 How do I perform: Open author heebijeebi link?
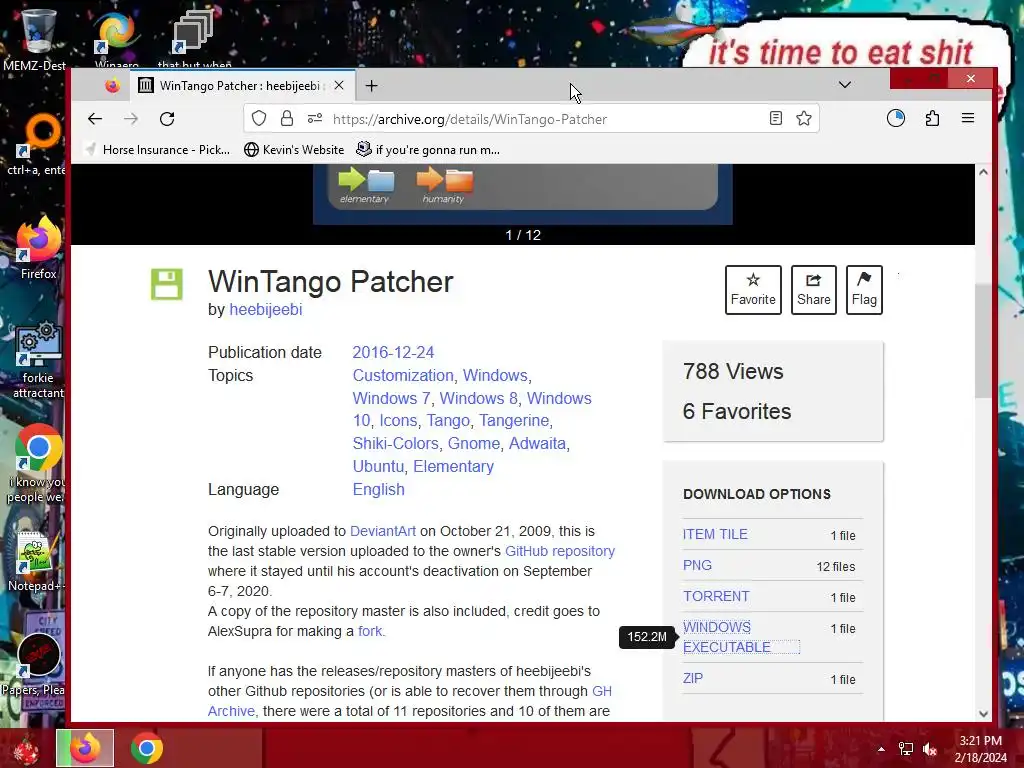266,310
